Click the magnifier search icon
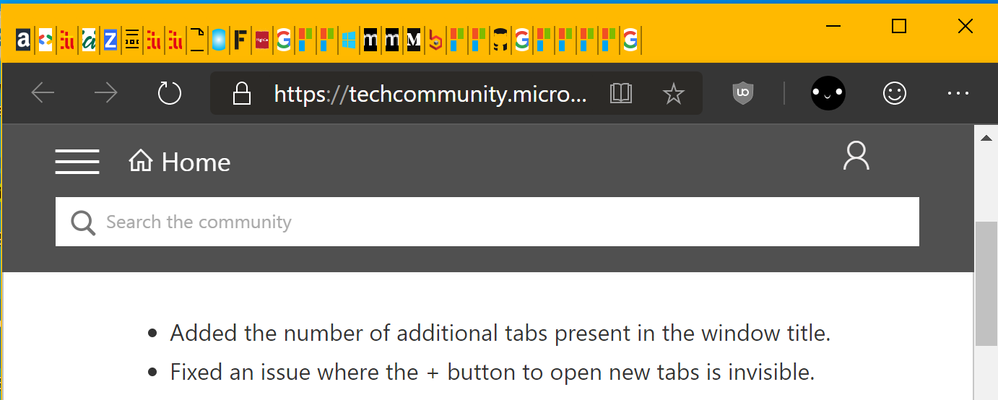 (x=83, y=222)
